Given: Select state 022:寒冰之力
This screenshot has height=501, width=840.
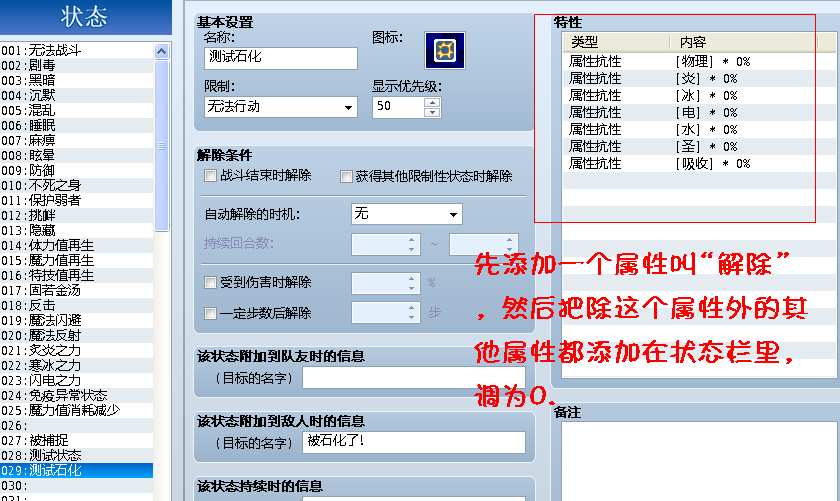Looking at the screenshot, I should [77, 365].
